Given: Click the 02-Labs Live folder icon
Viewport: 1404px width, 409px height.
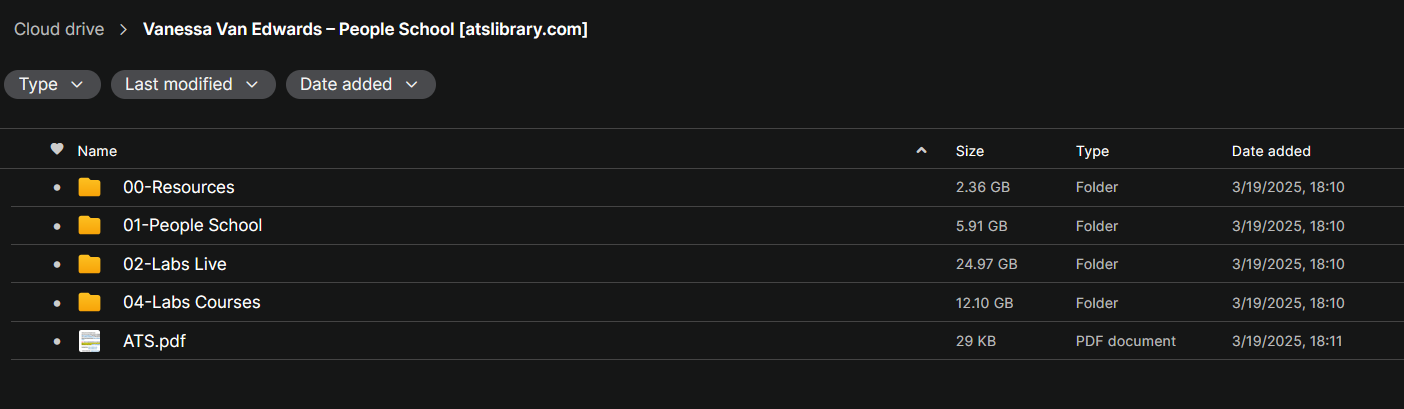Looking at the screenshot, I should 90,264.
